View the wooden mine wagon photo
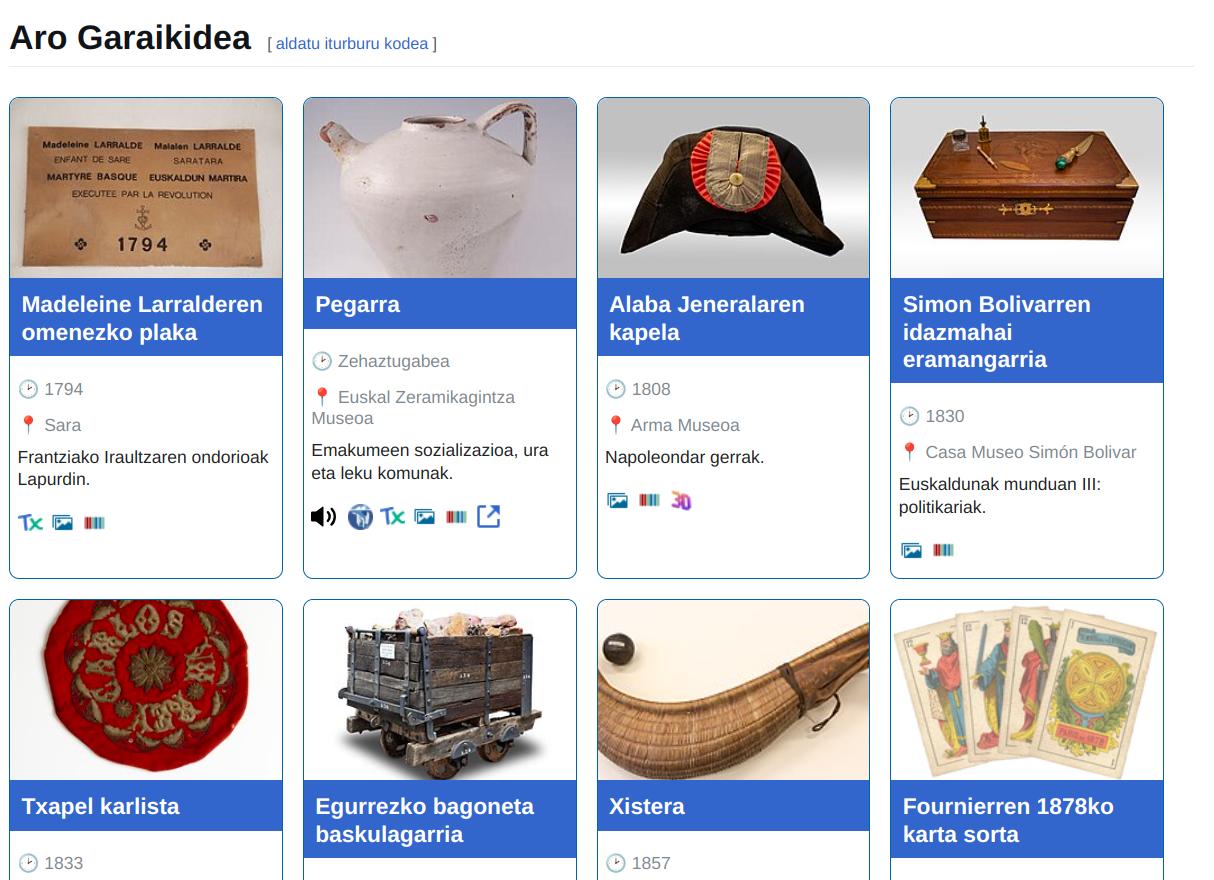The image size is (1214, 880). point(440,690)
